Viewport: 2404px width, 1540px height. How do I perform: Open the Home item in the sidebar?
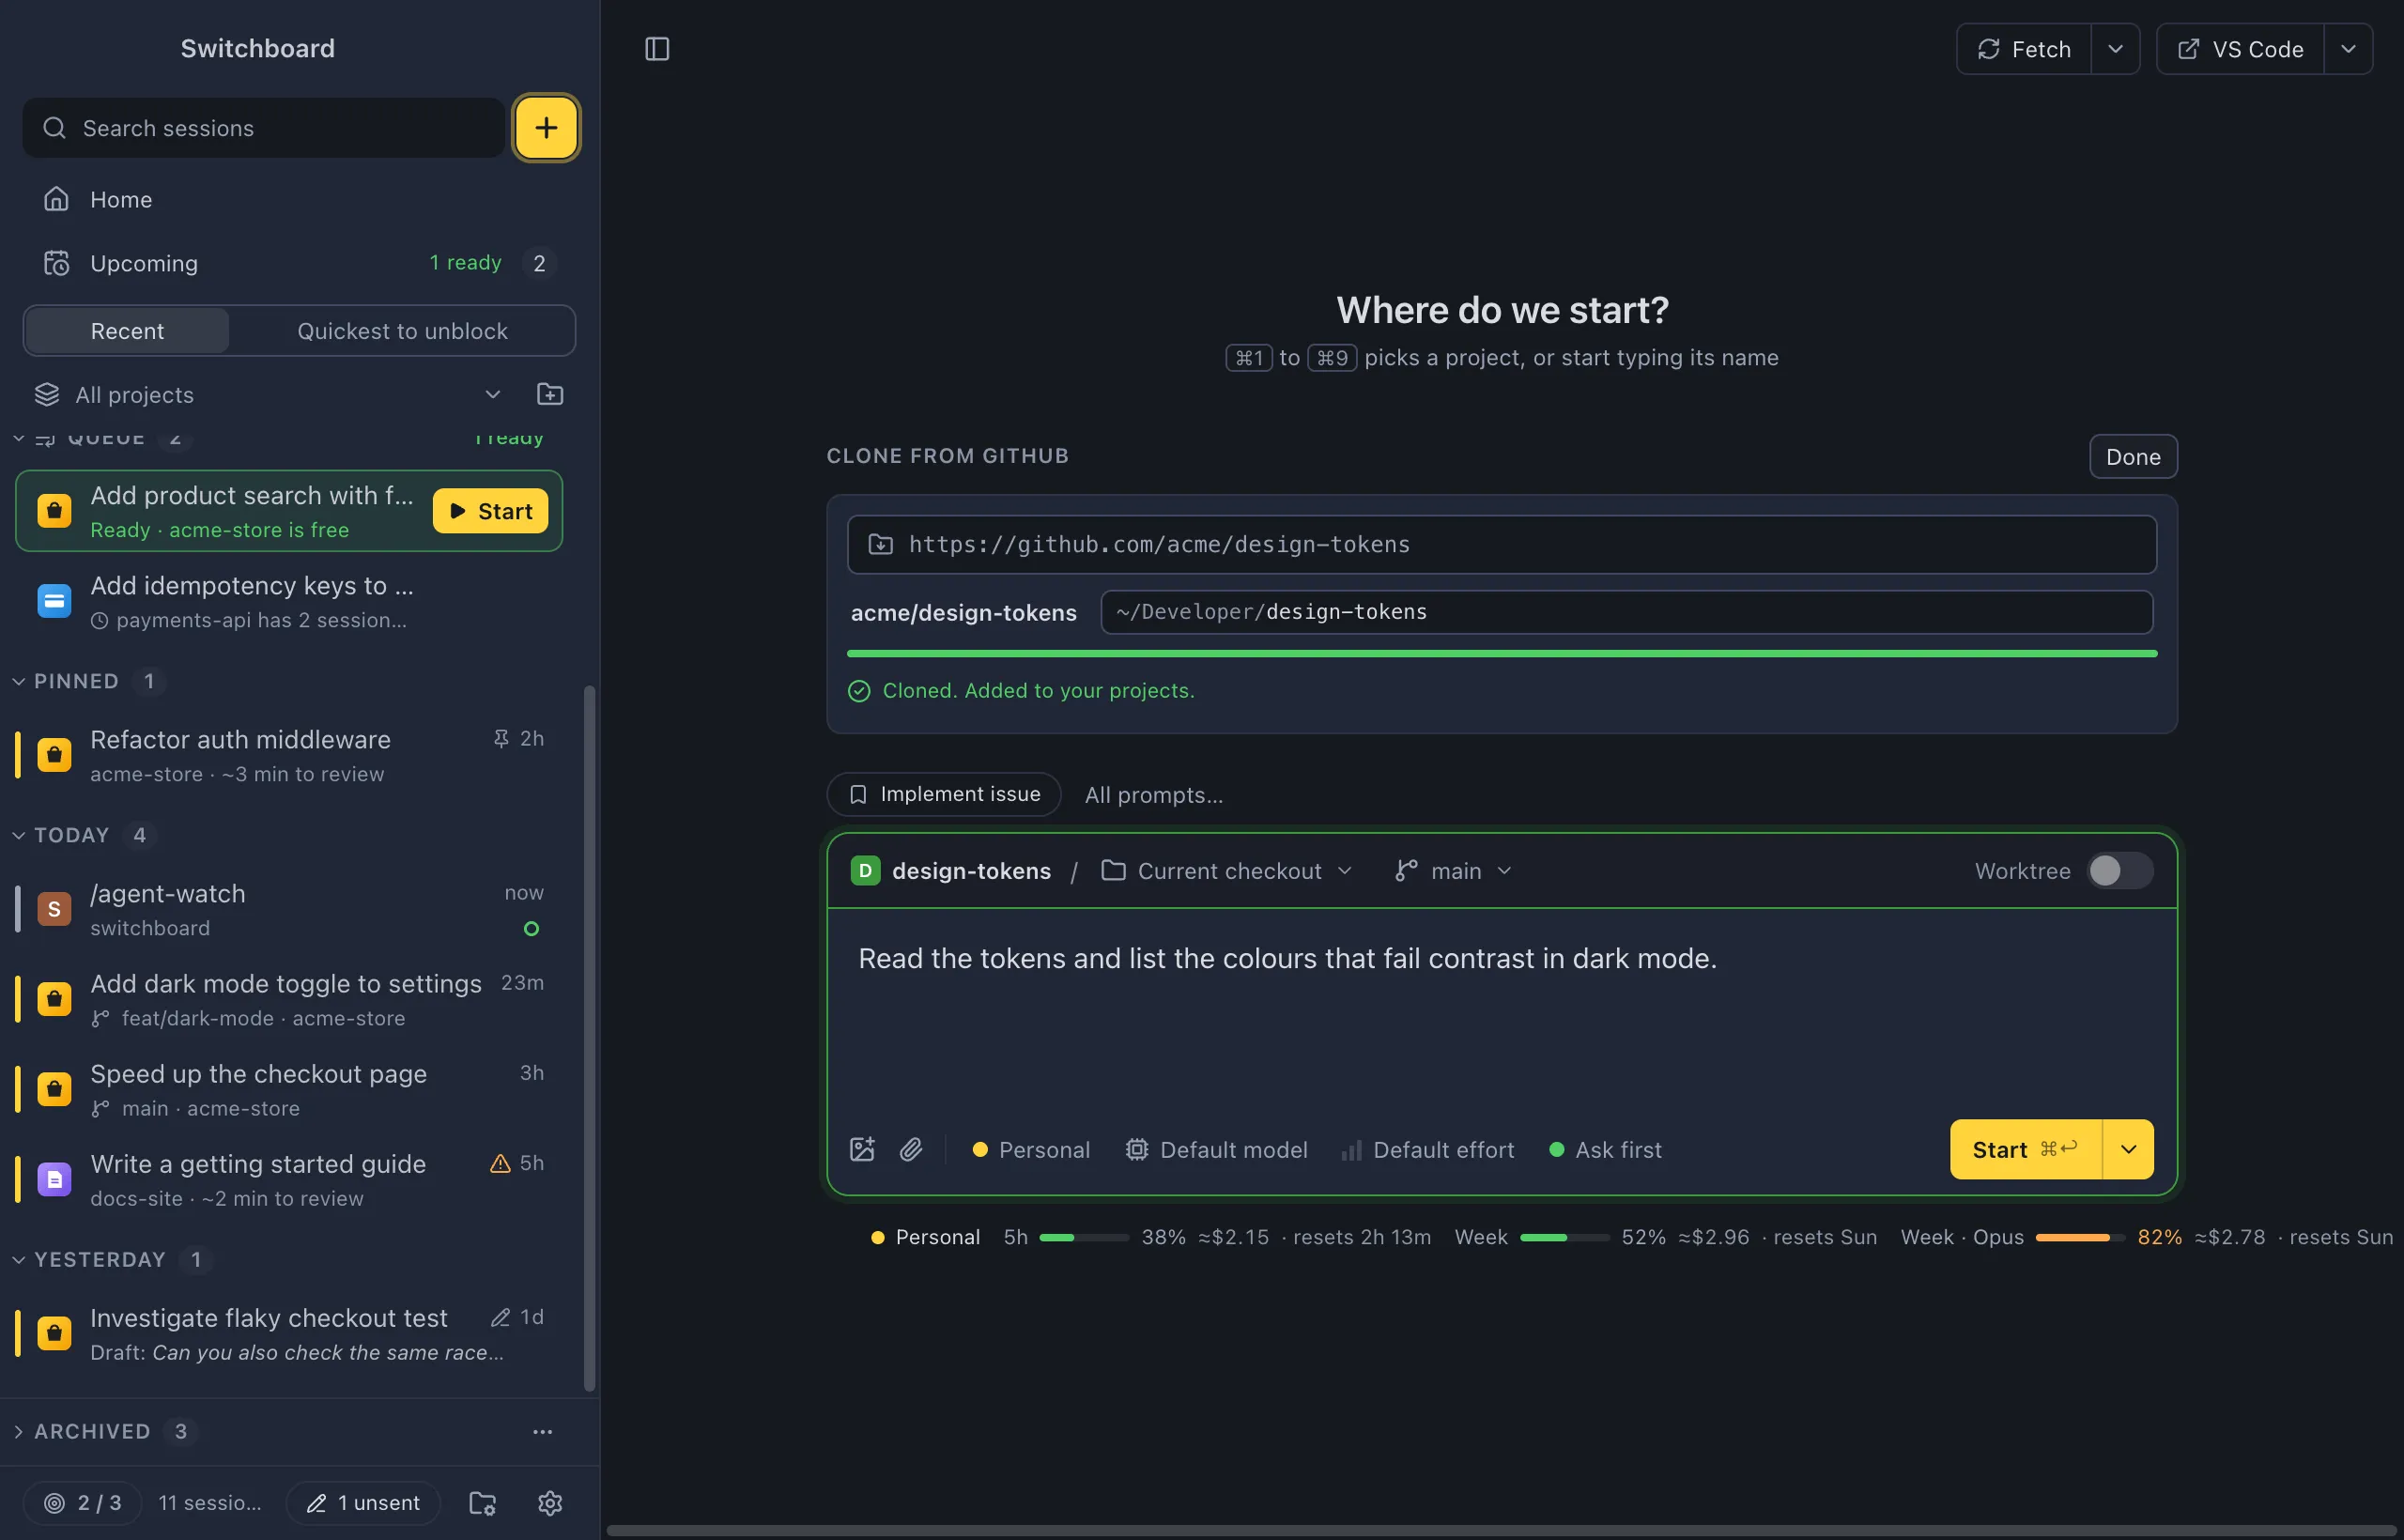[298, 199]
